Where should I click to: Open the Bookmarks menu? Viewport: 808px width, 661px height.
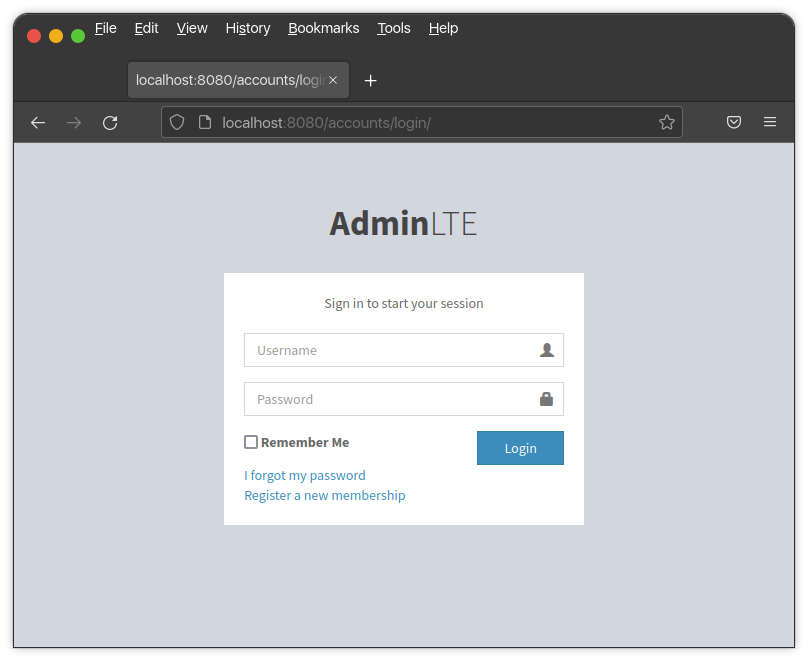[324, 28]
